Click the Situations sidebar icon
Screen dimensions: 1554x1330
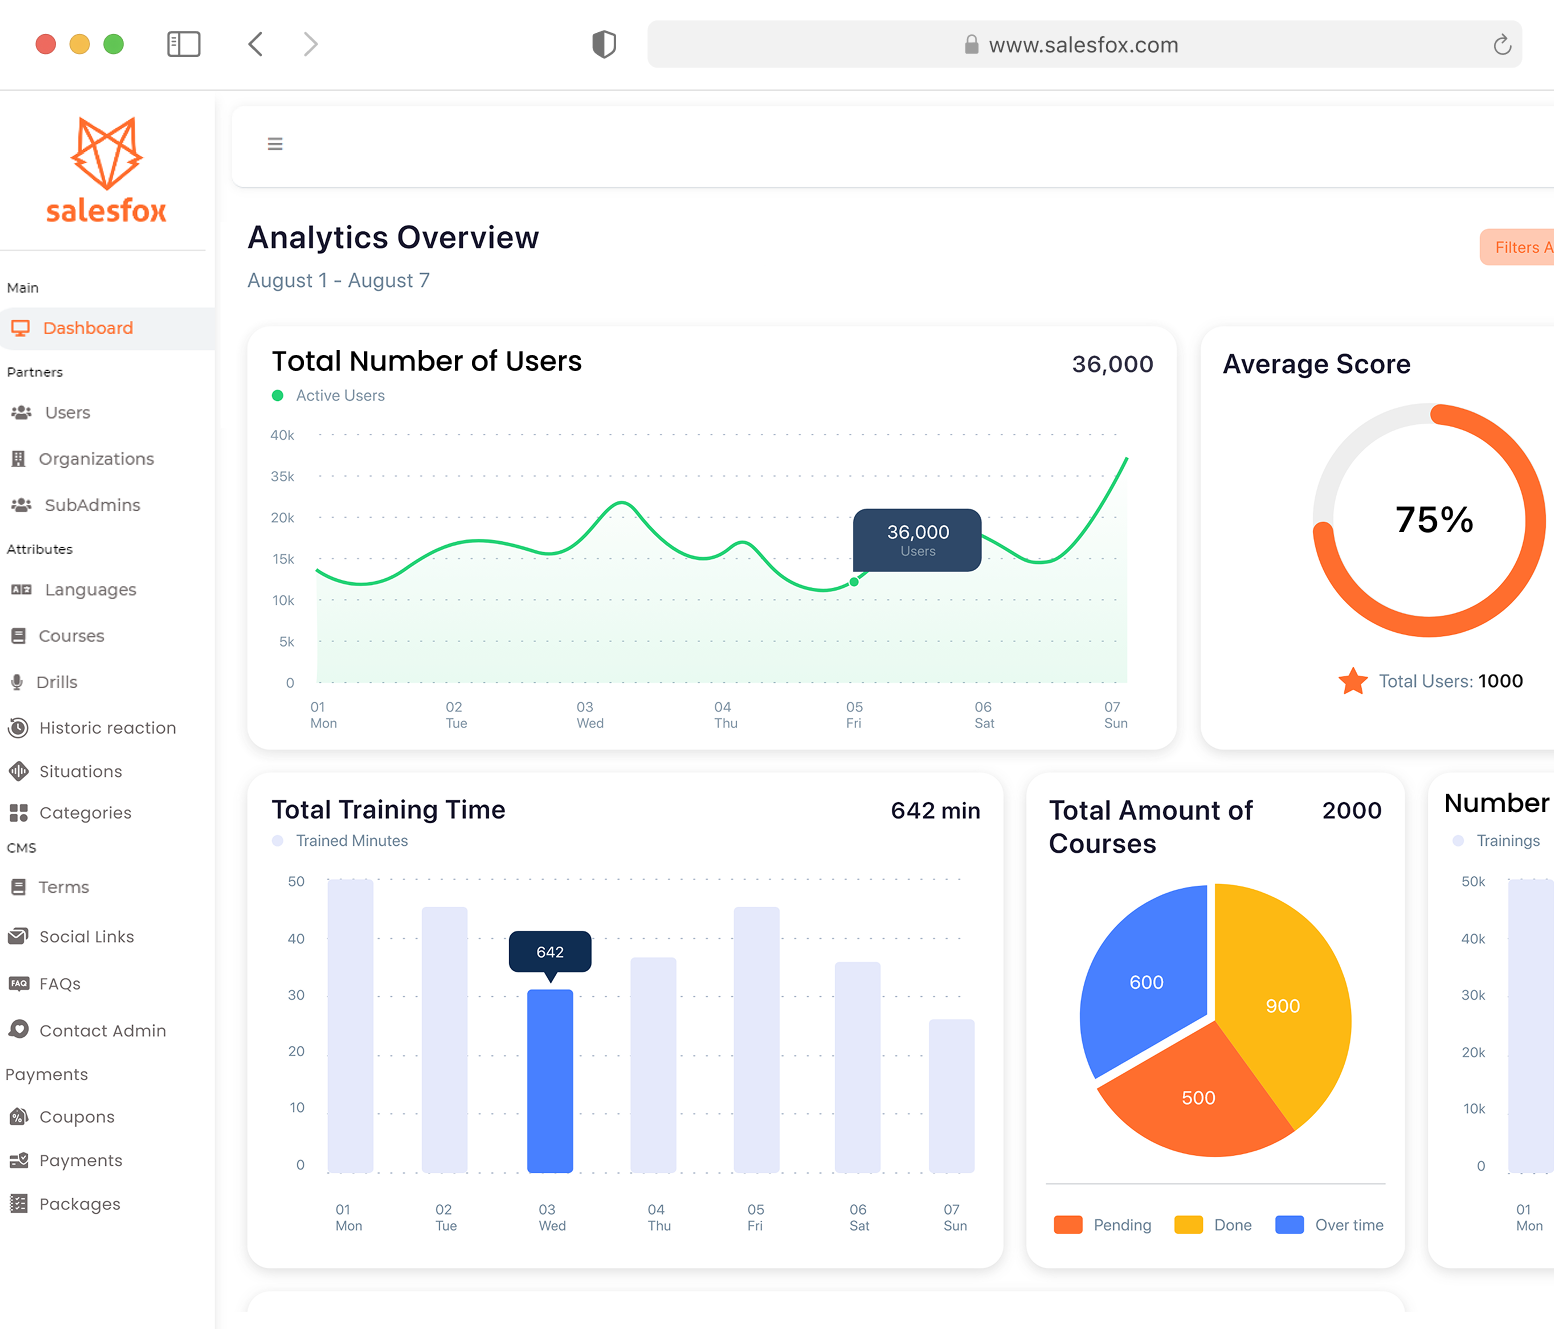[x=18, y=771]
